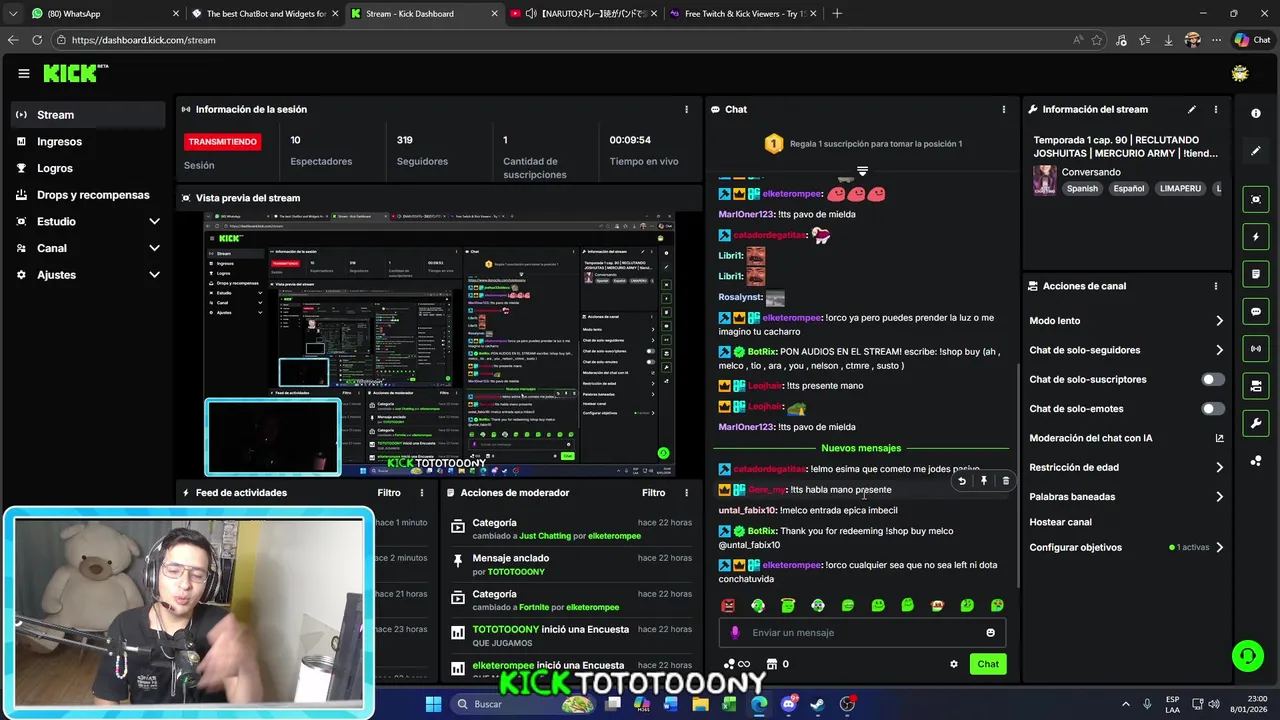1280x720 pixels.
Task: Open the emoji picker in message box
Action: tap(991, 632)
